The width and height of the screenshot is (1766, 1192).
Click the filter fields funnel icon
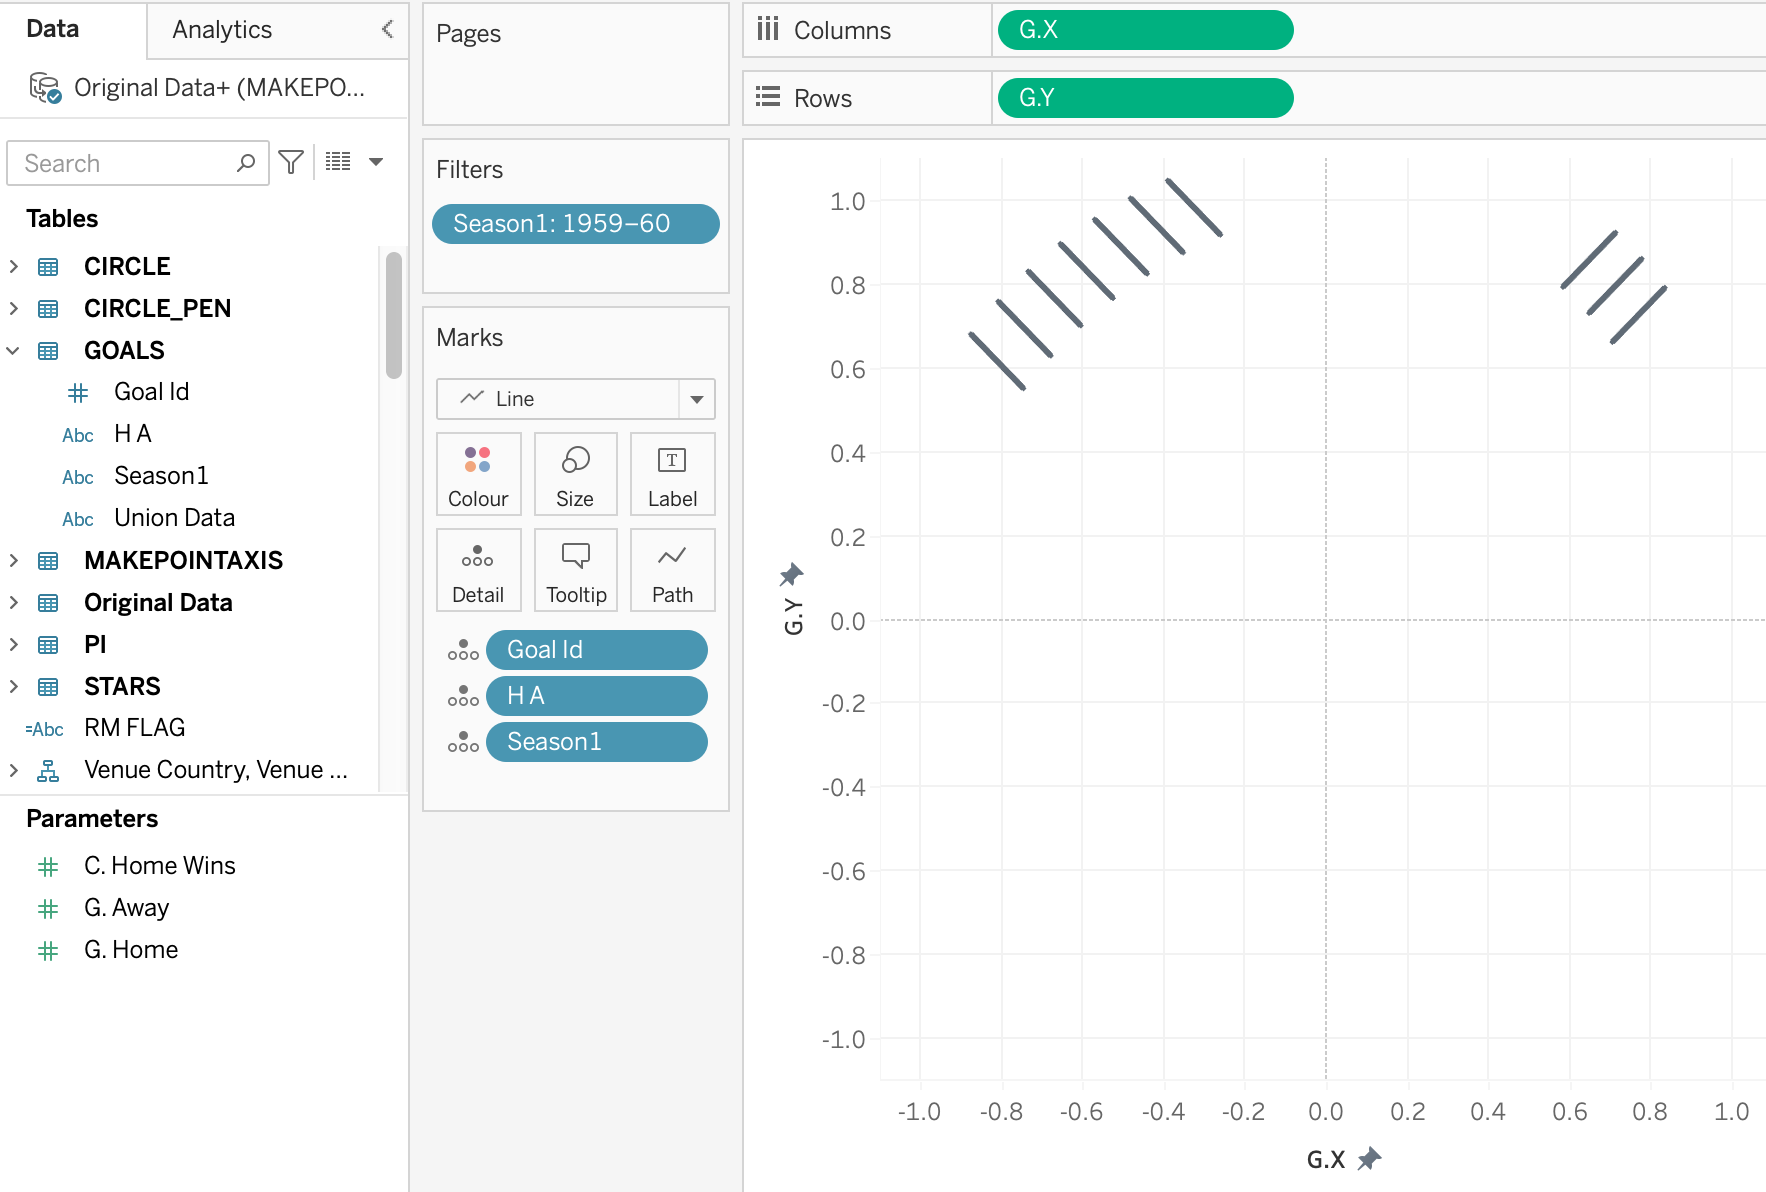tap(291, 162)
